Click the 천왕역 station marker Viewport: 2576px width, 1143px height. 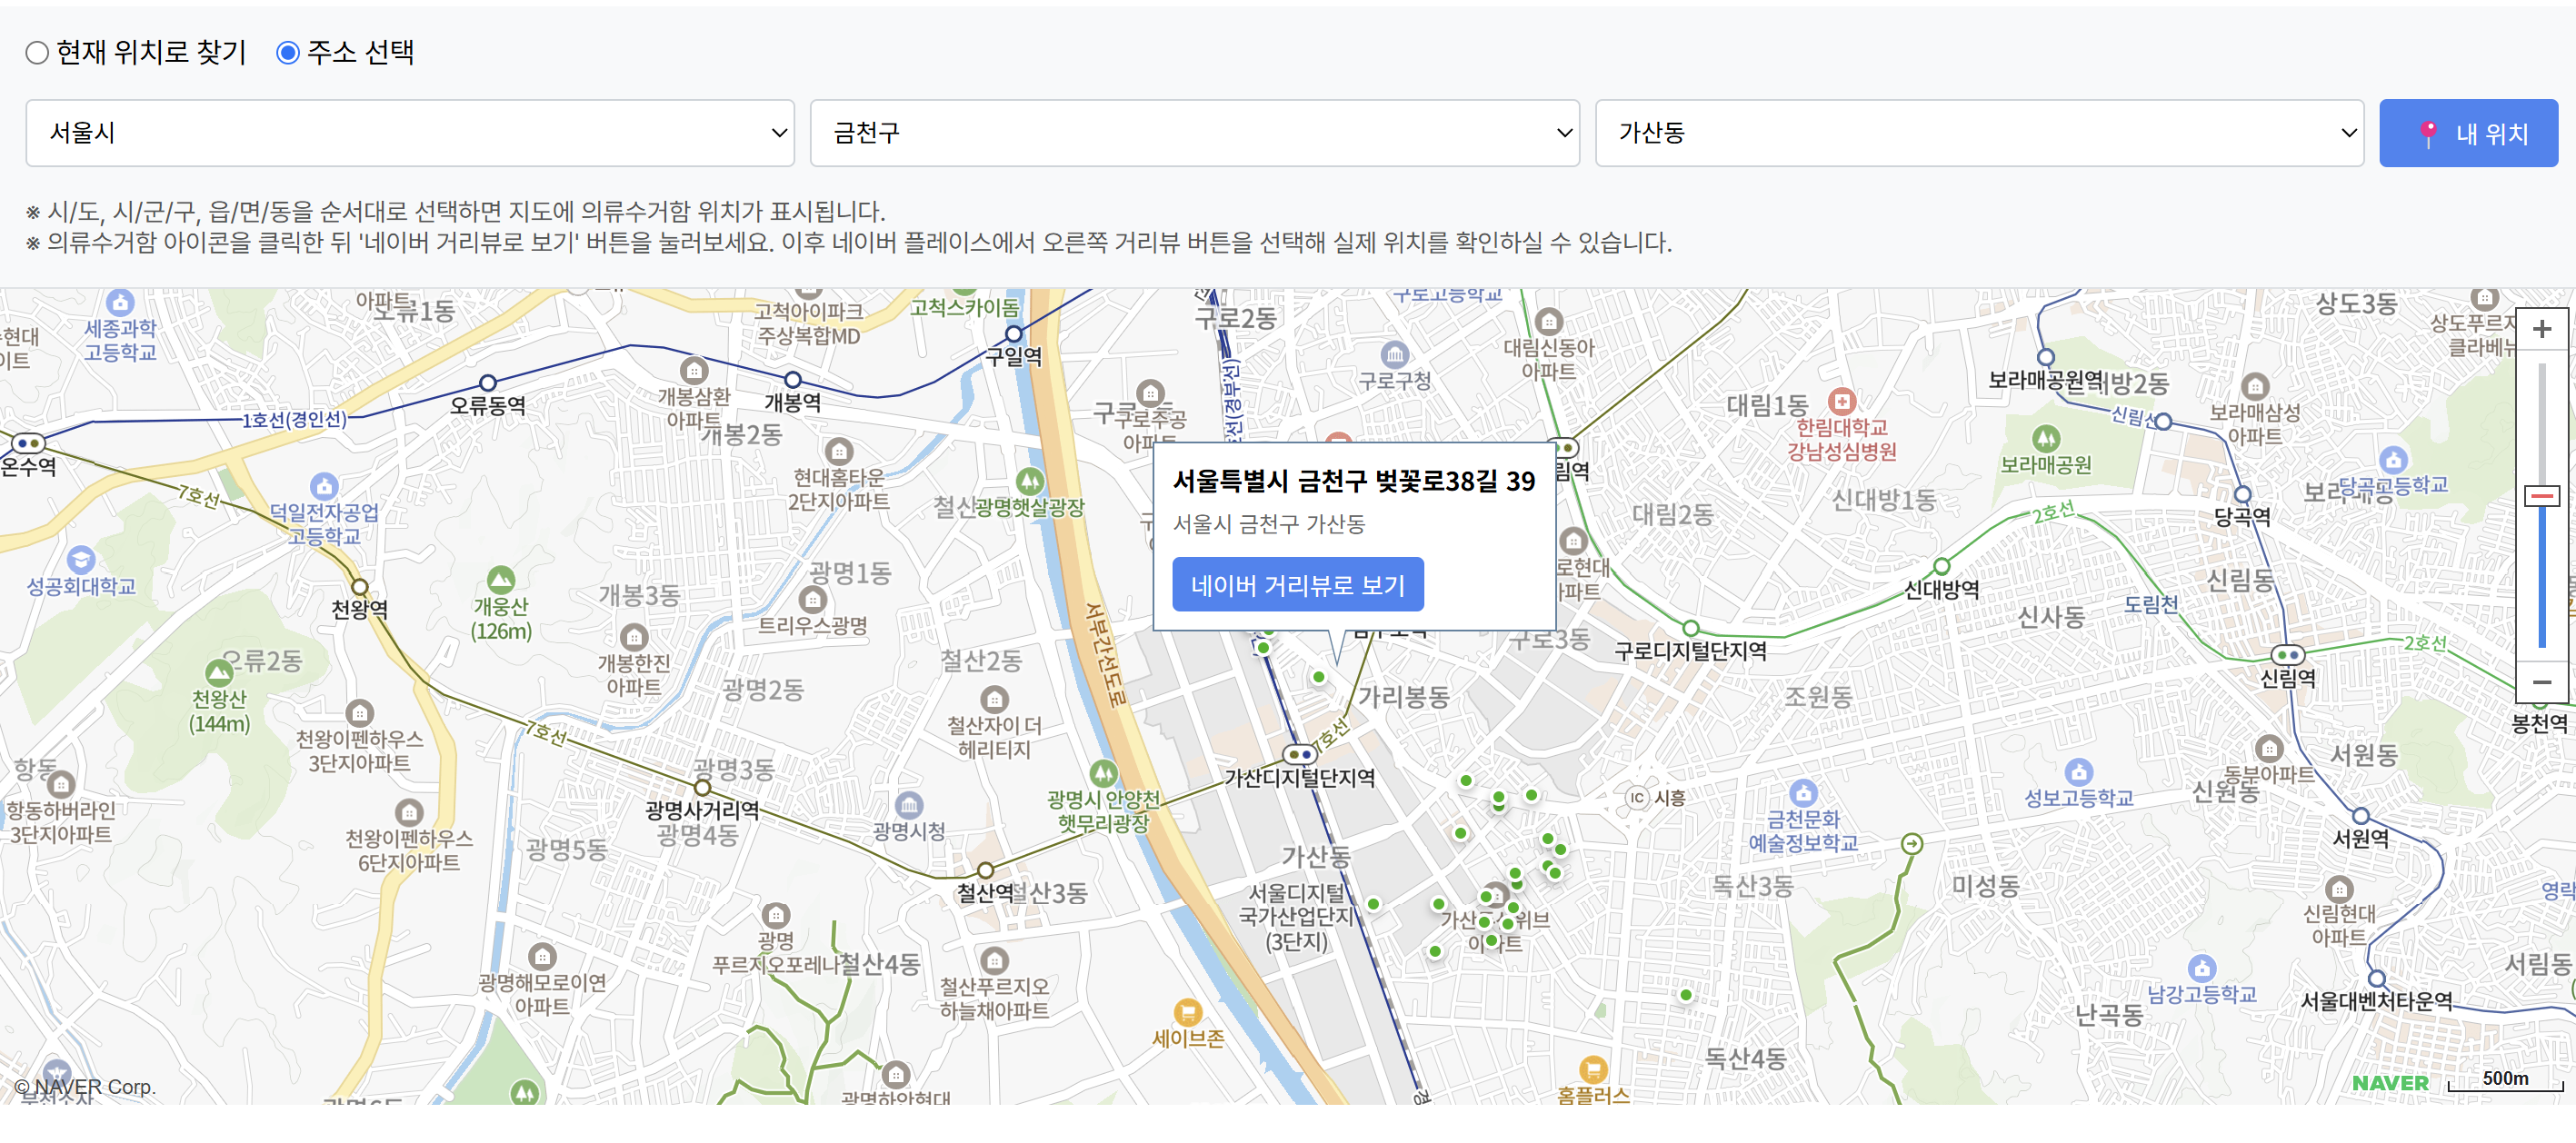(360, 587)
